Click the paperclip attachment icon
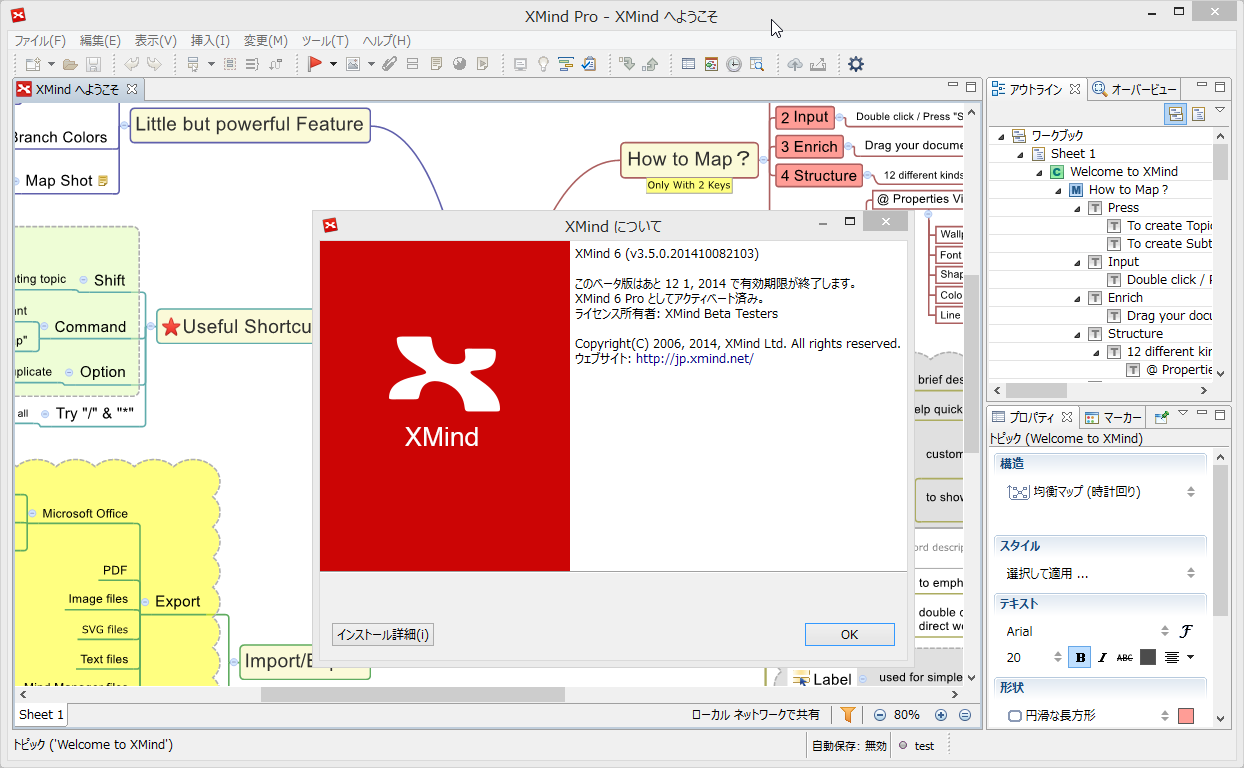 point(390,64)
